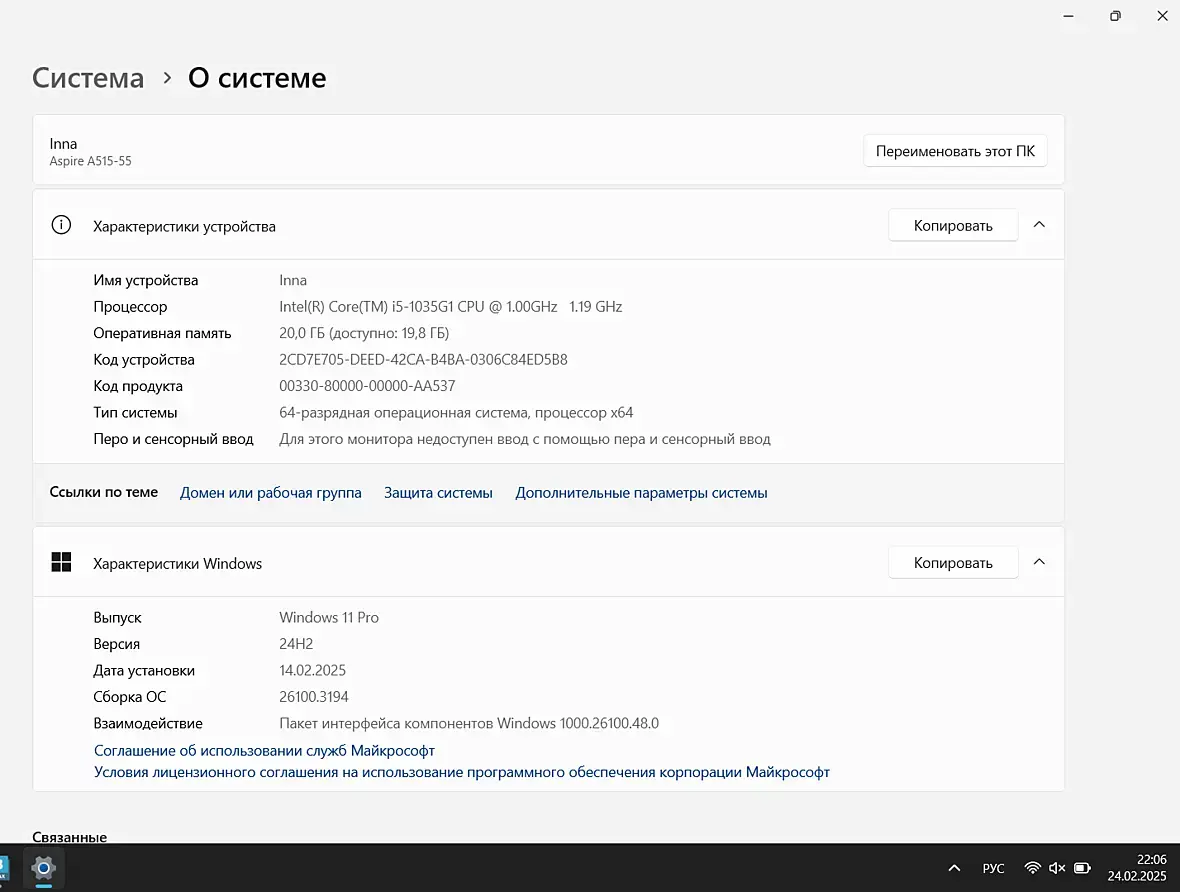Click the Windows logo icon beside Характеристики Windows

click(x=61, y=563)
